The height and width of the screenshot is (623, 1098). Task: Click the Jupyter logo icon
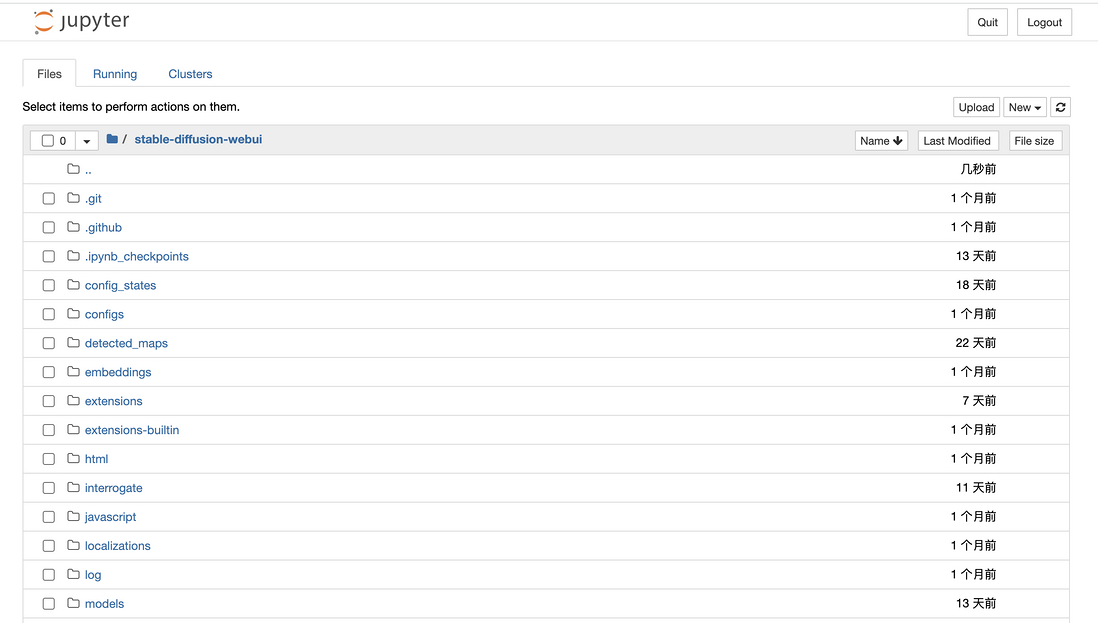coord(43,22)
